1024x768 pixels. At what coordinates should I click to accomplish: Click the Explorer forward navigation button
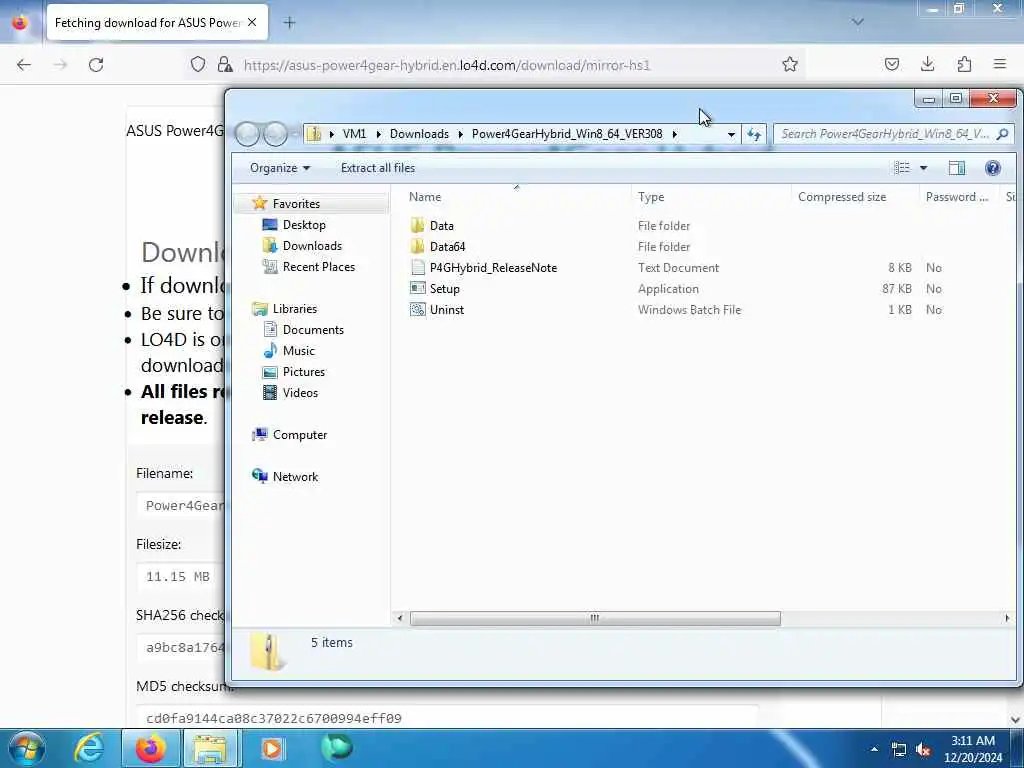(x=275, y=134)
